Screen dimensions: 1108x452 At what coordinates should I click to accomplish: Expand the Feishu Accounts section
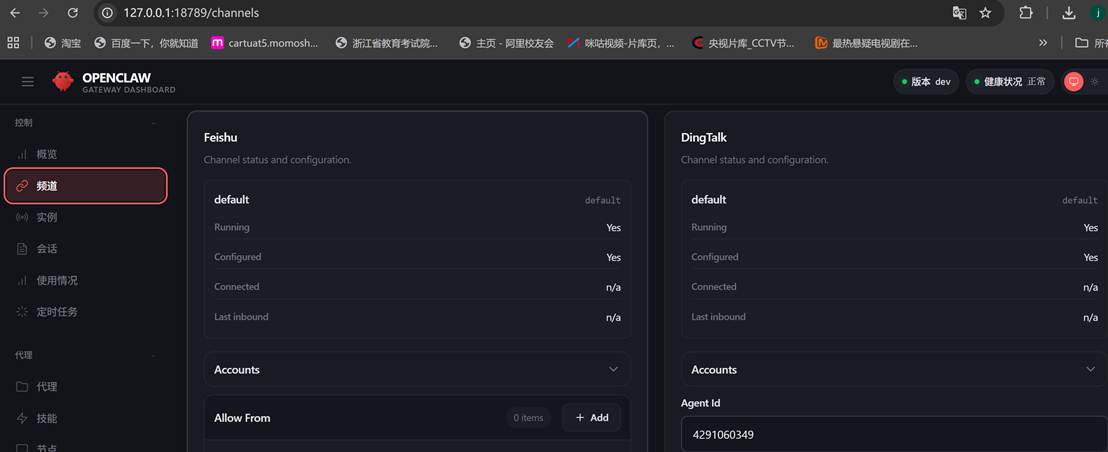tap(417, 369)
